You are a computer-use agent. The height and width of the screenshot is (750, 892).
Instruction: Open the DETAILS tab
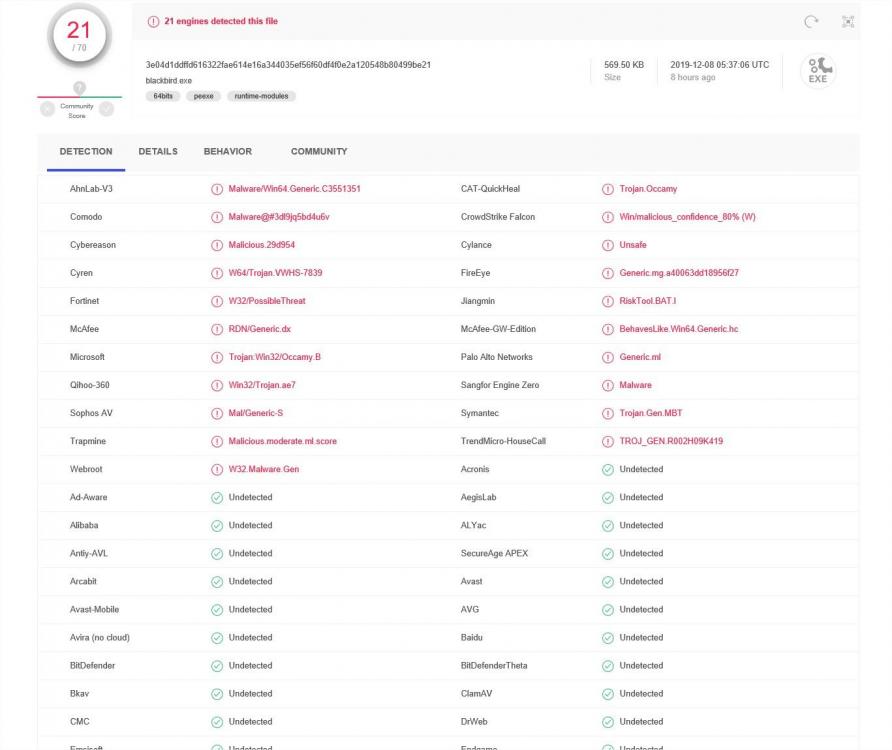(x=158, y=151)
